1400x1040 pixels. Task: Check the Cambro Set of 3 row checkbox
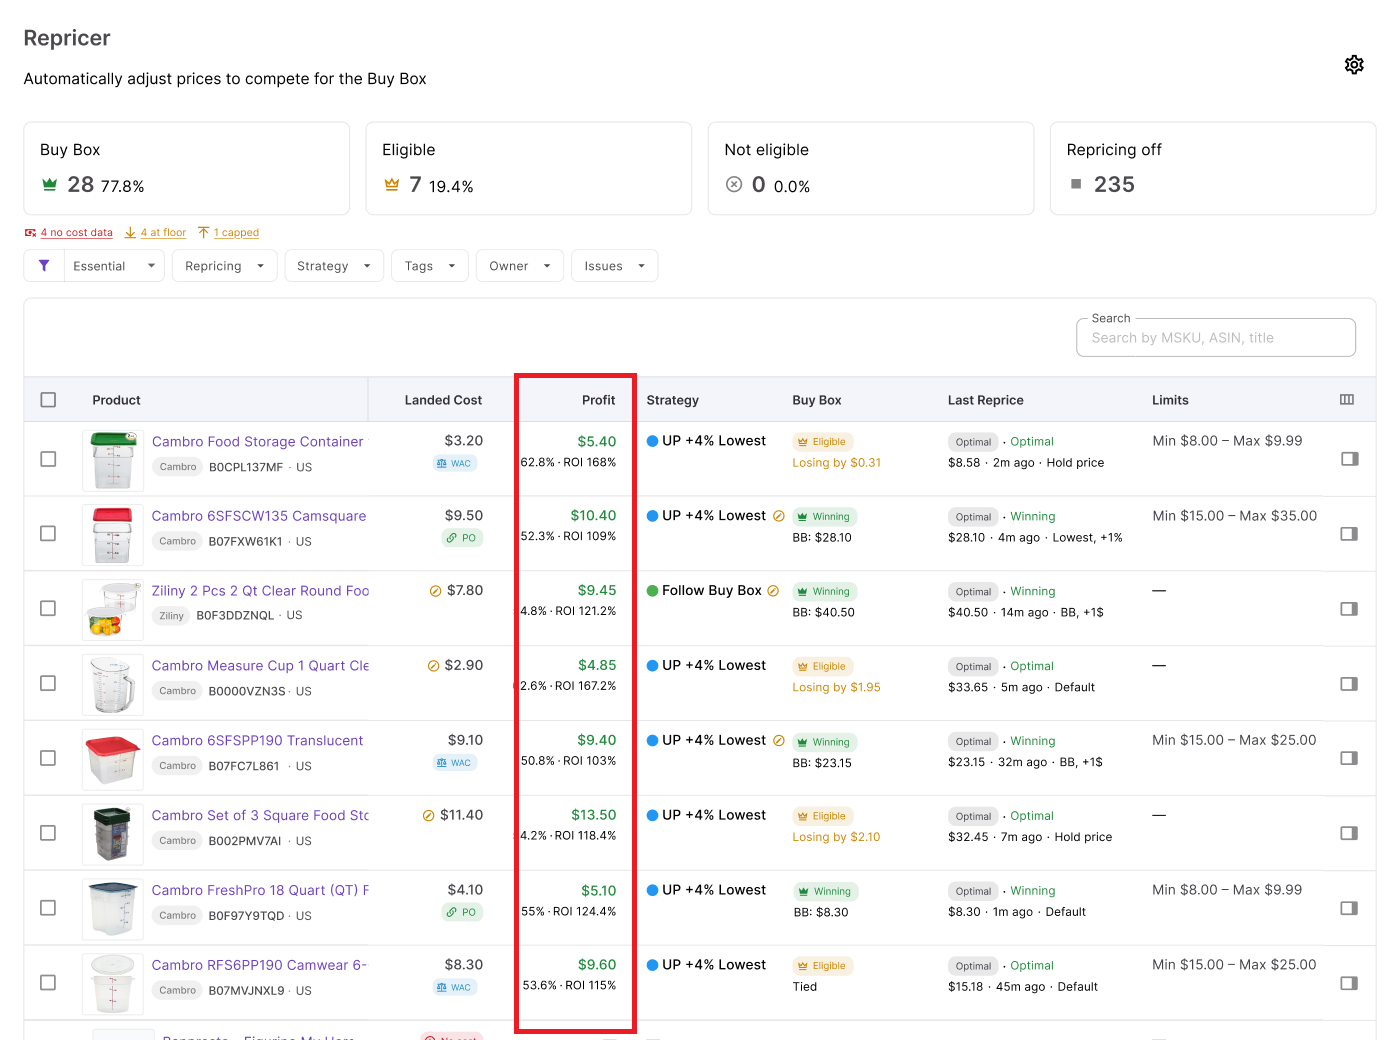pos(48,833)
